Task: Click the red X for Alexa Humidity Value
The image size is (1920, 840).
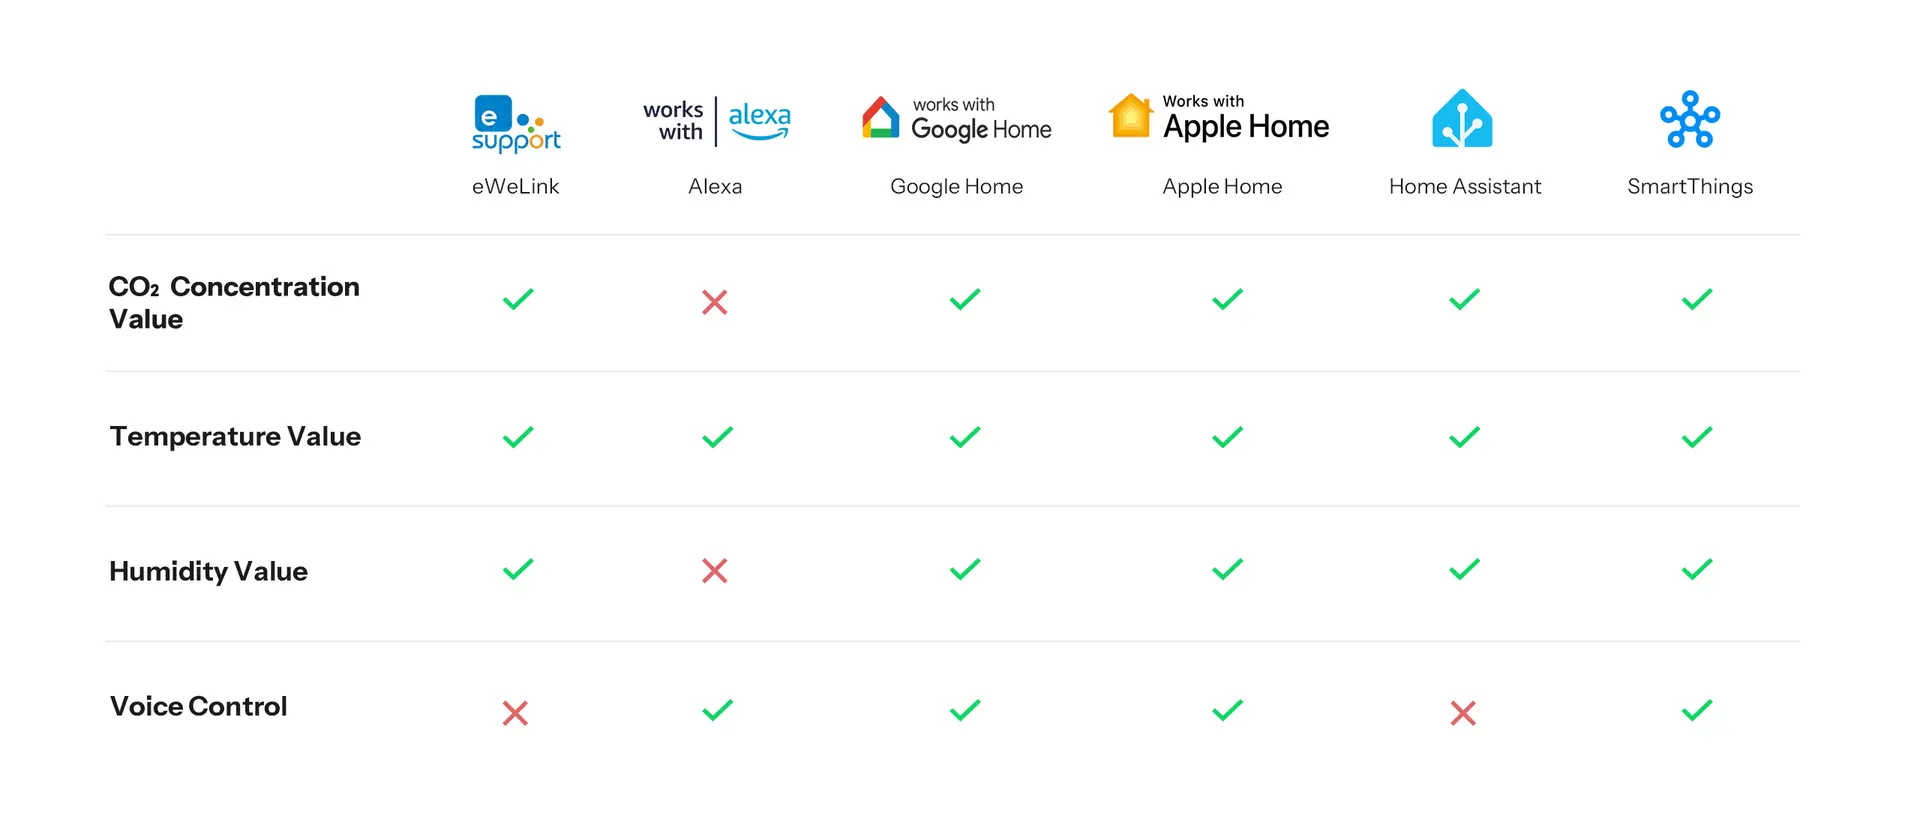Action: (714, 571)
